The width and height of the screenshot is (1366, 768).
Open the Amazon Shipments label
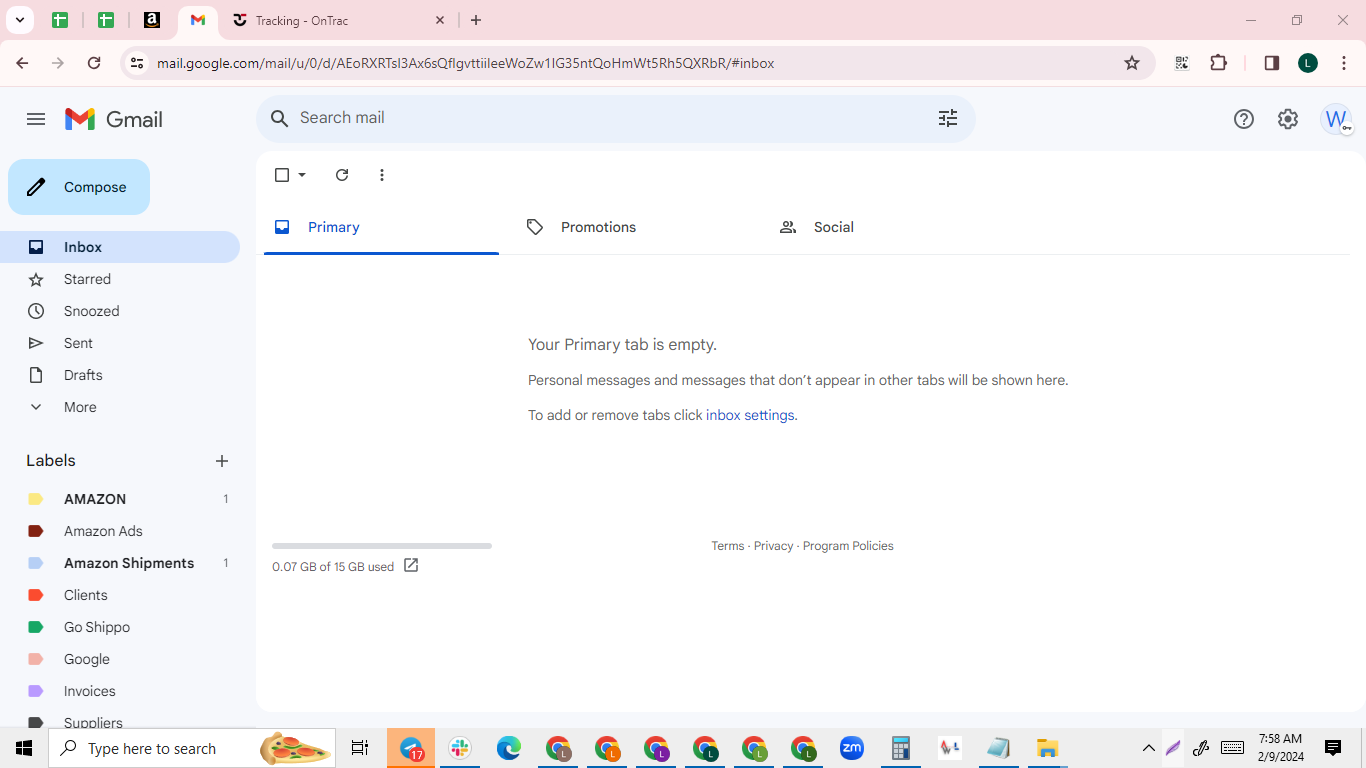click(120, 563)
